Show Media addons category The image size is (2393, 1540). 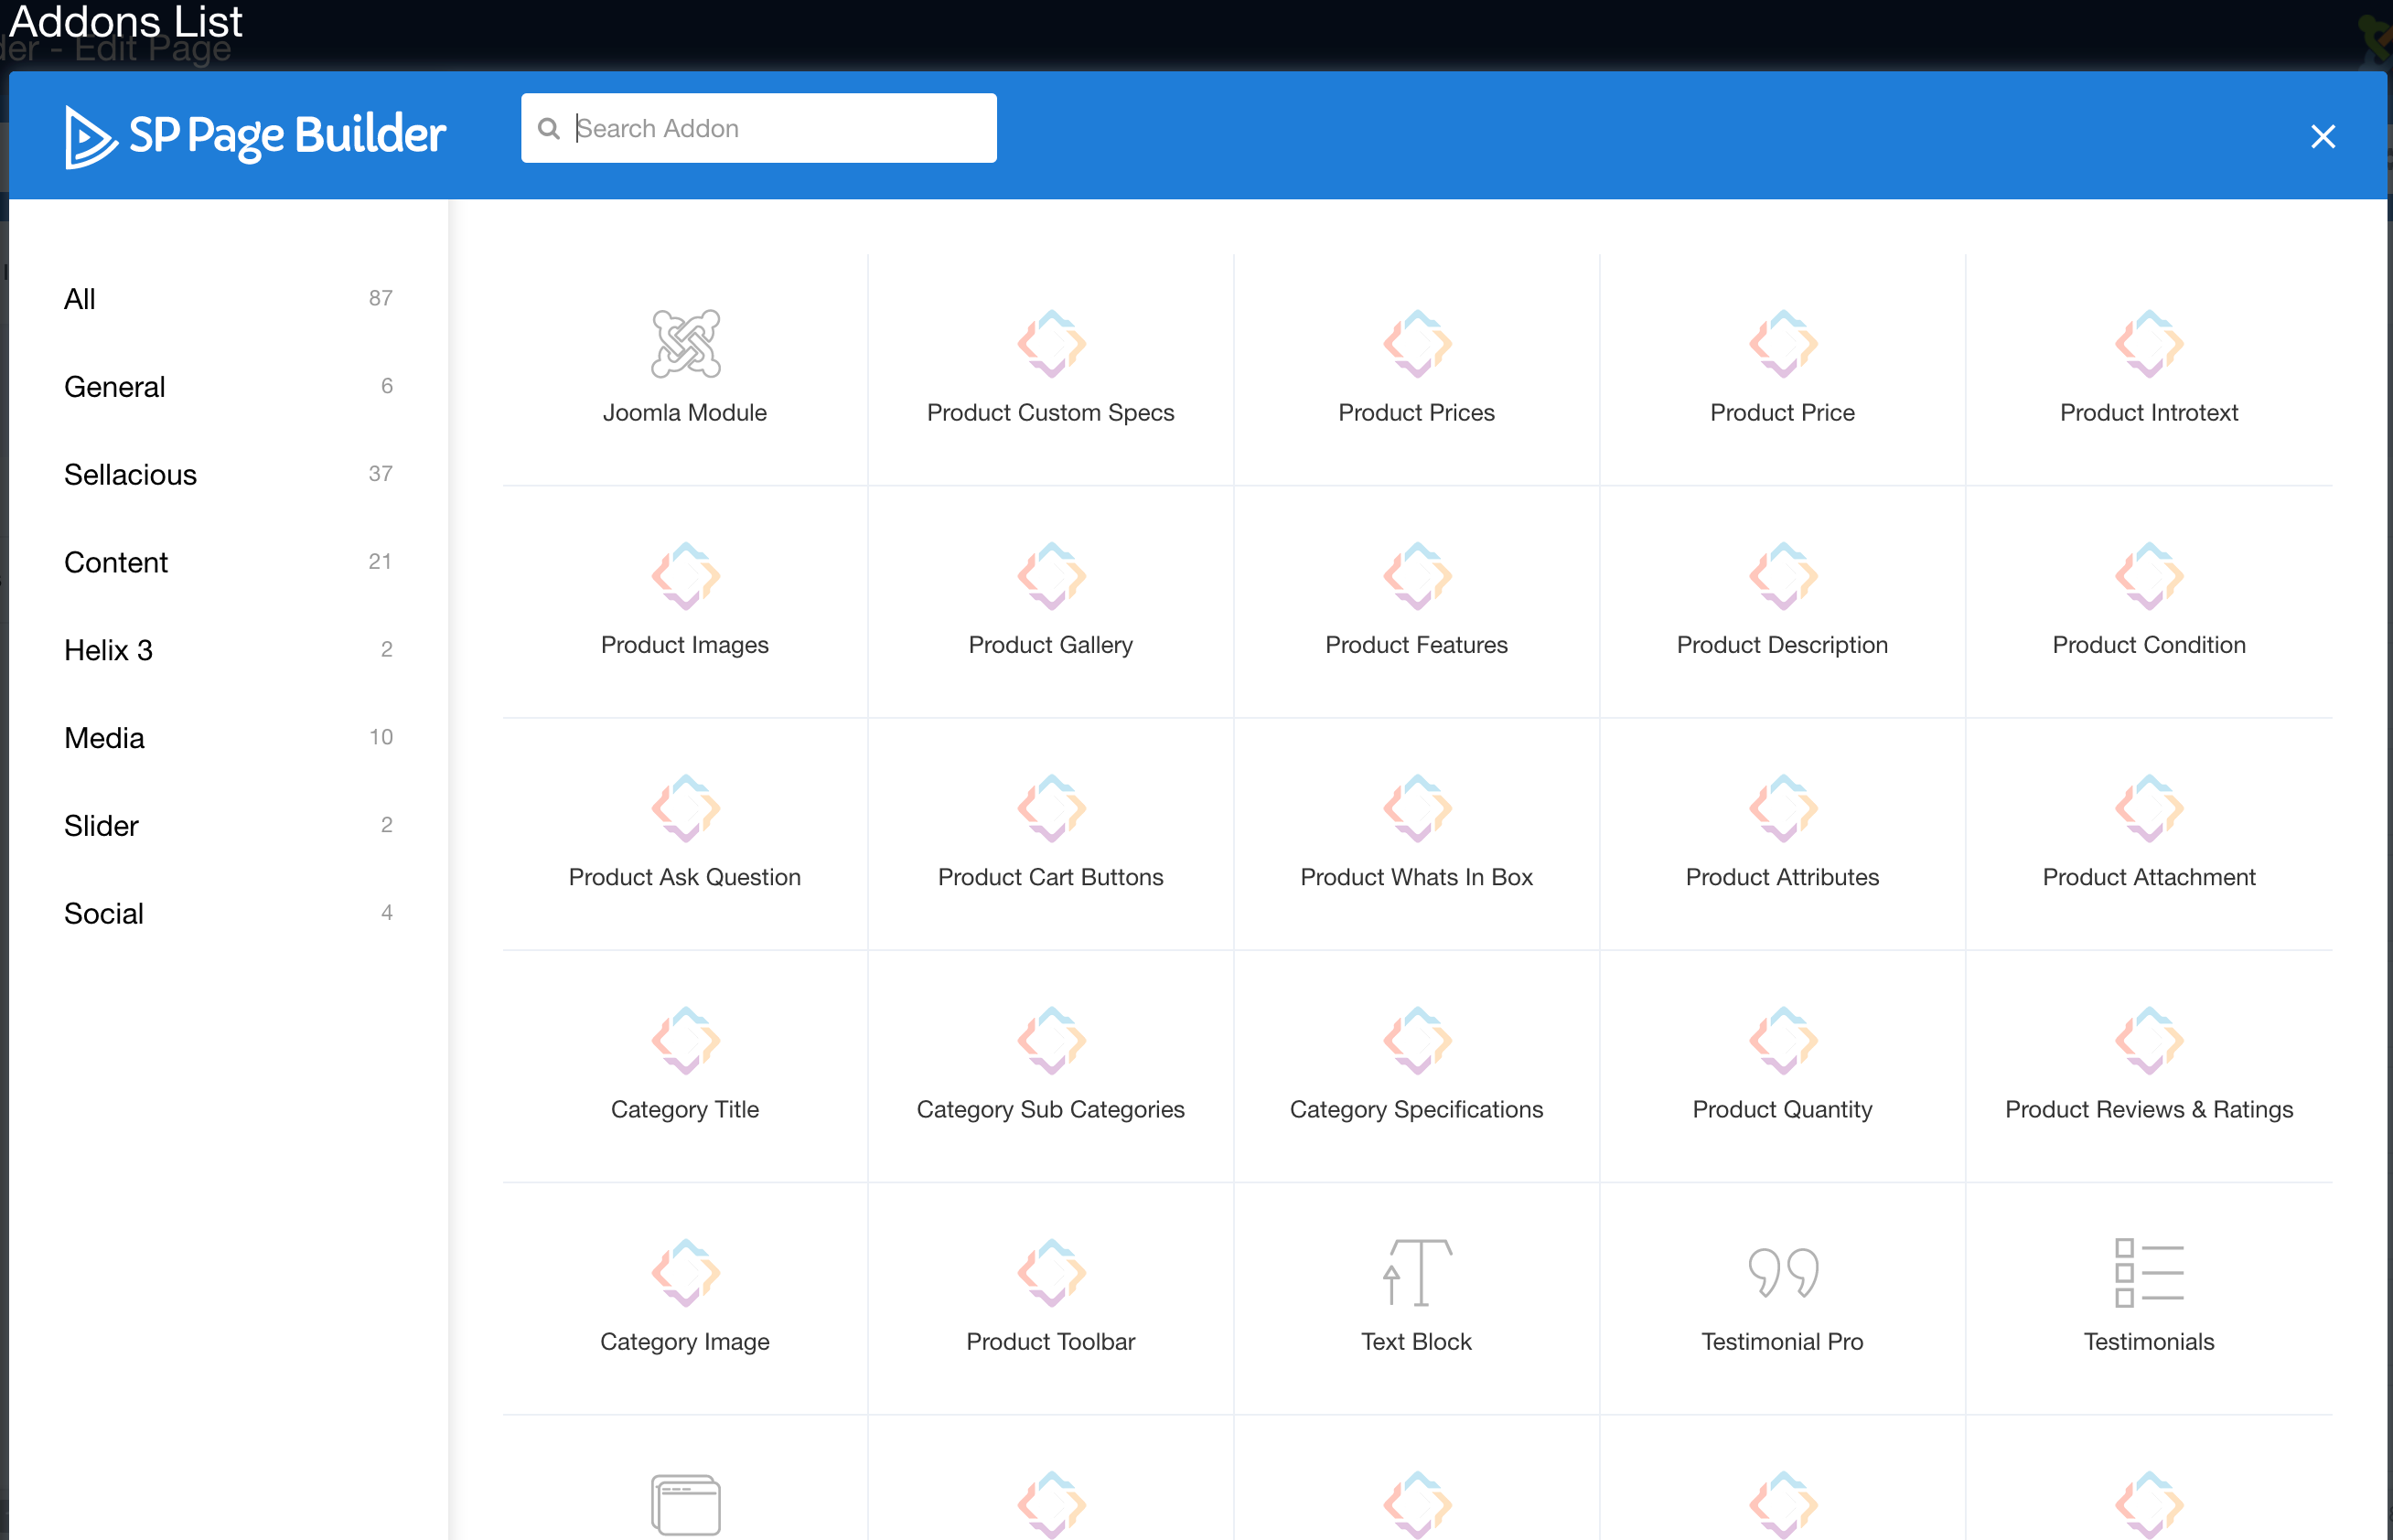pyautogui.click(x=228, y=737)
